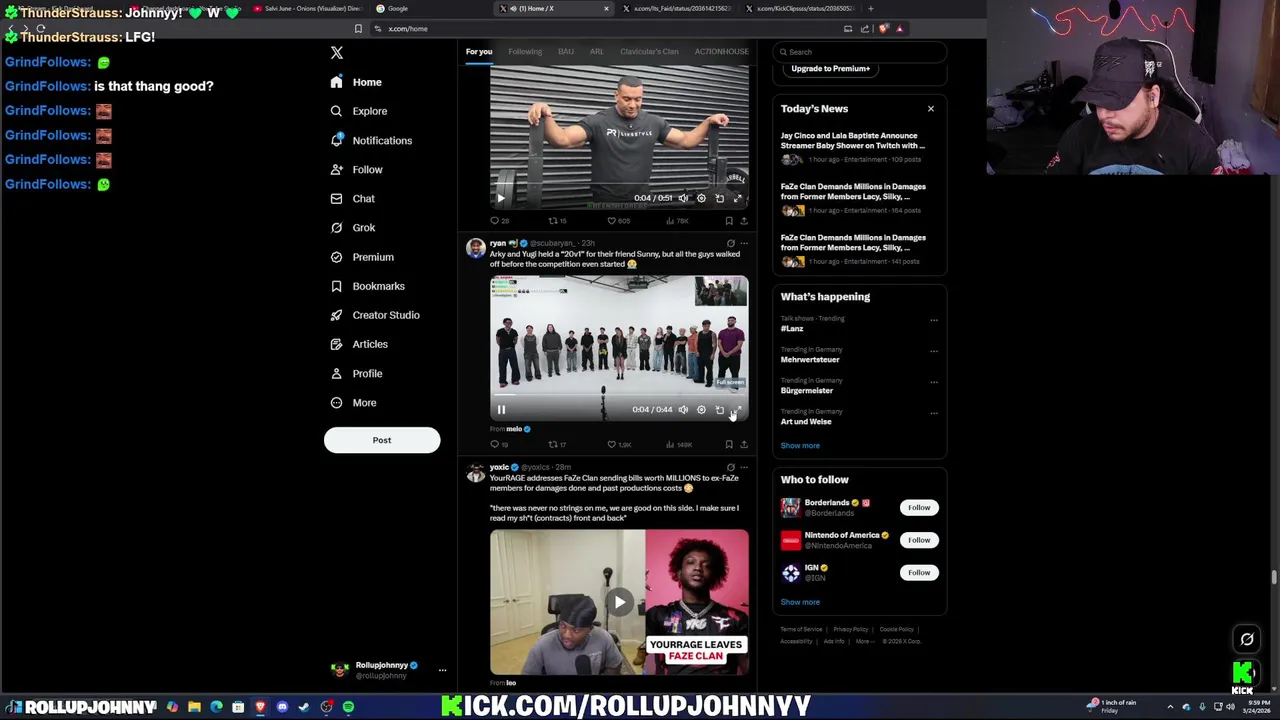Go to Profile from the sidebar
This screenshot has height=720, width=1280.
click(x=356, y=373)
